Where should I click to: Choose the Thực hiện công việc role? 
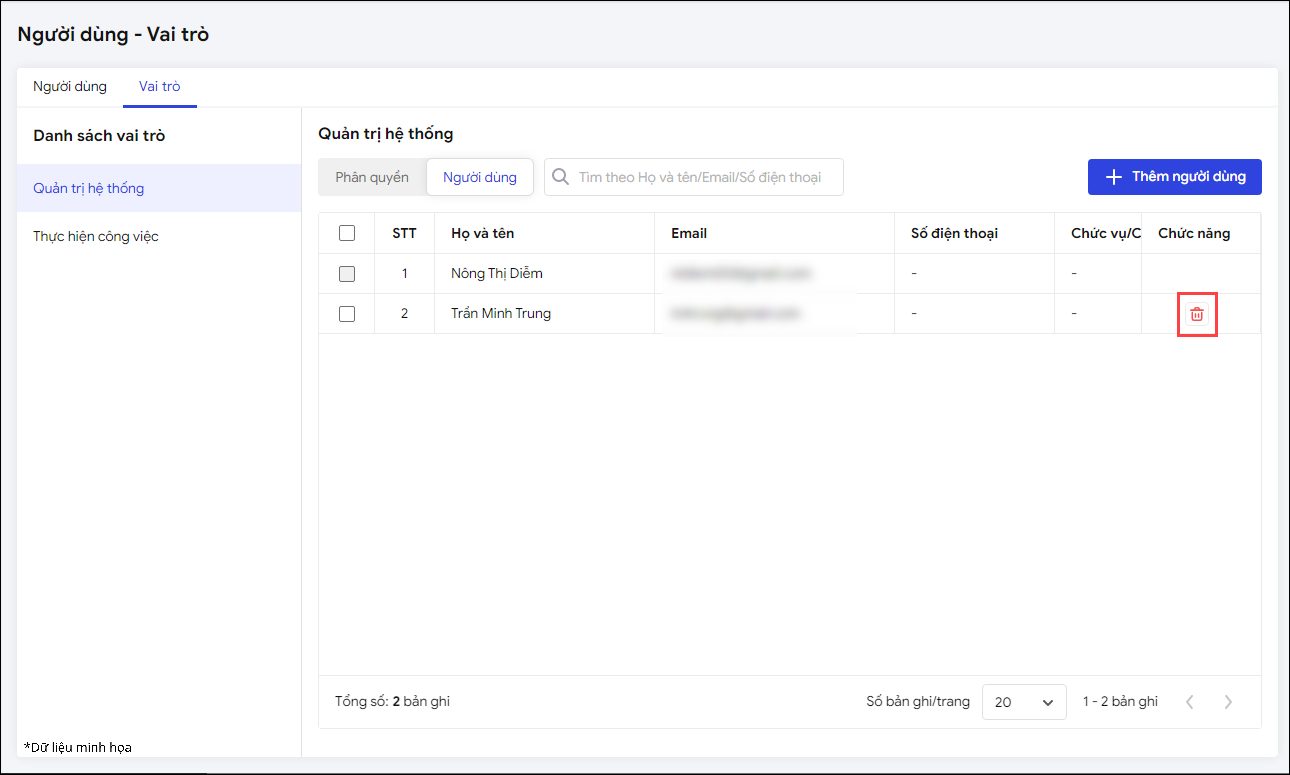pyautogui.click(x=96, y=237)
